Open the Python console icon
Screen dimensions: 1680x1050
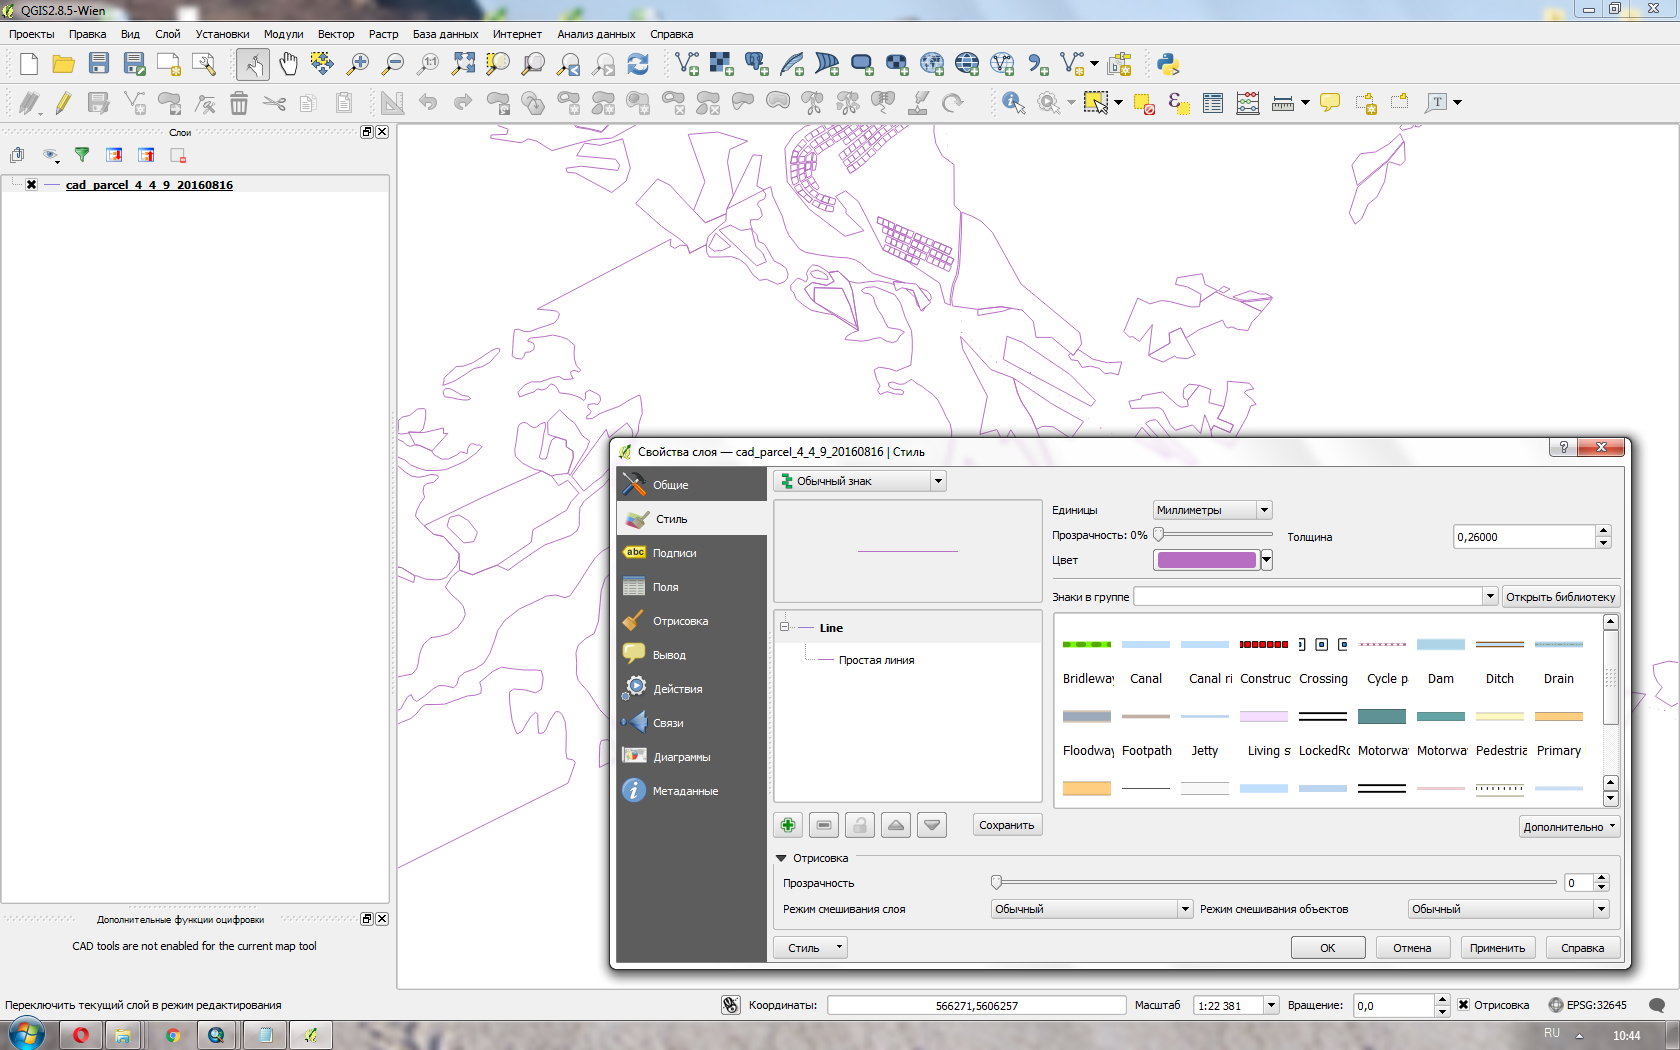[1167, 65]
